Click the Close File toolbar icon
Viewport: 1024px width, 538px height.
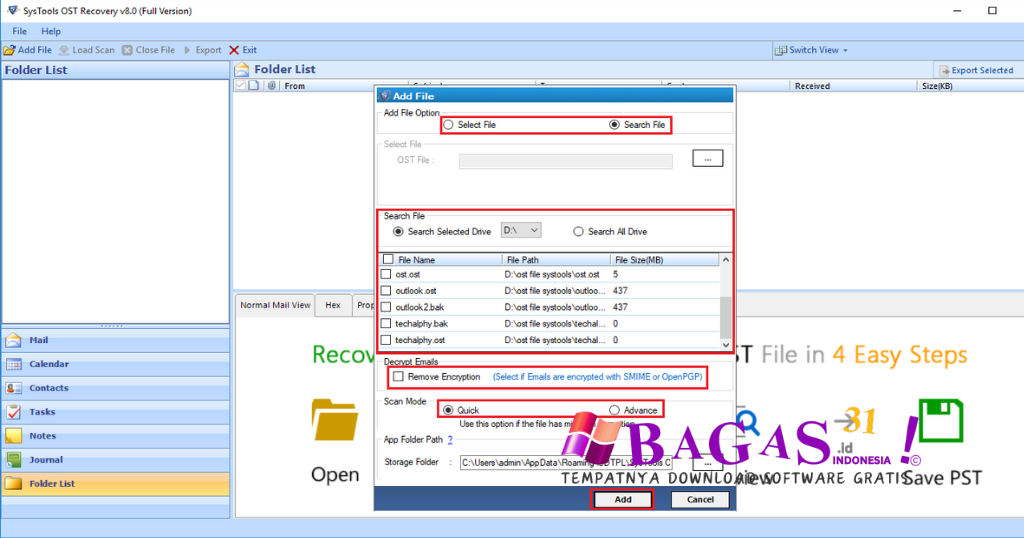(x=127, y=50)
